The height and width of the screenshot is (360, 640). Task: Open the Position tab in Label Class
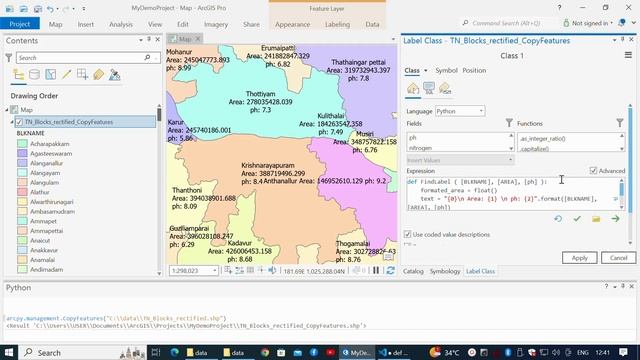point(474,71)
